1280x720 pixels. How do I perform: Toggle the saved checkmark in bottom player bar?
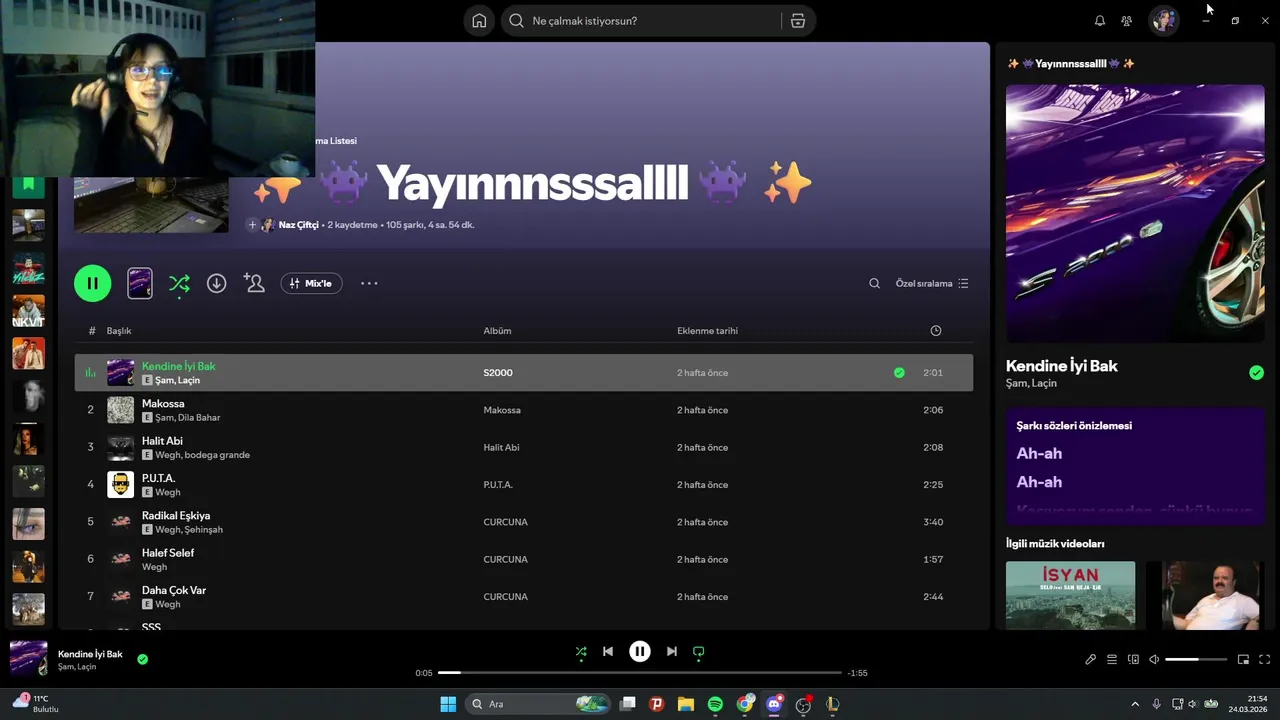143,659
